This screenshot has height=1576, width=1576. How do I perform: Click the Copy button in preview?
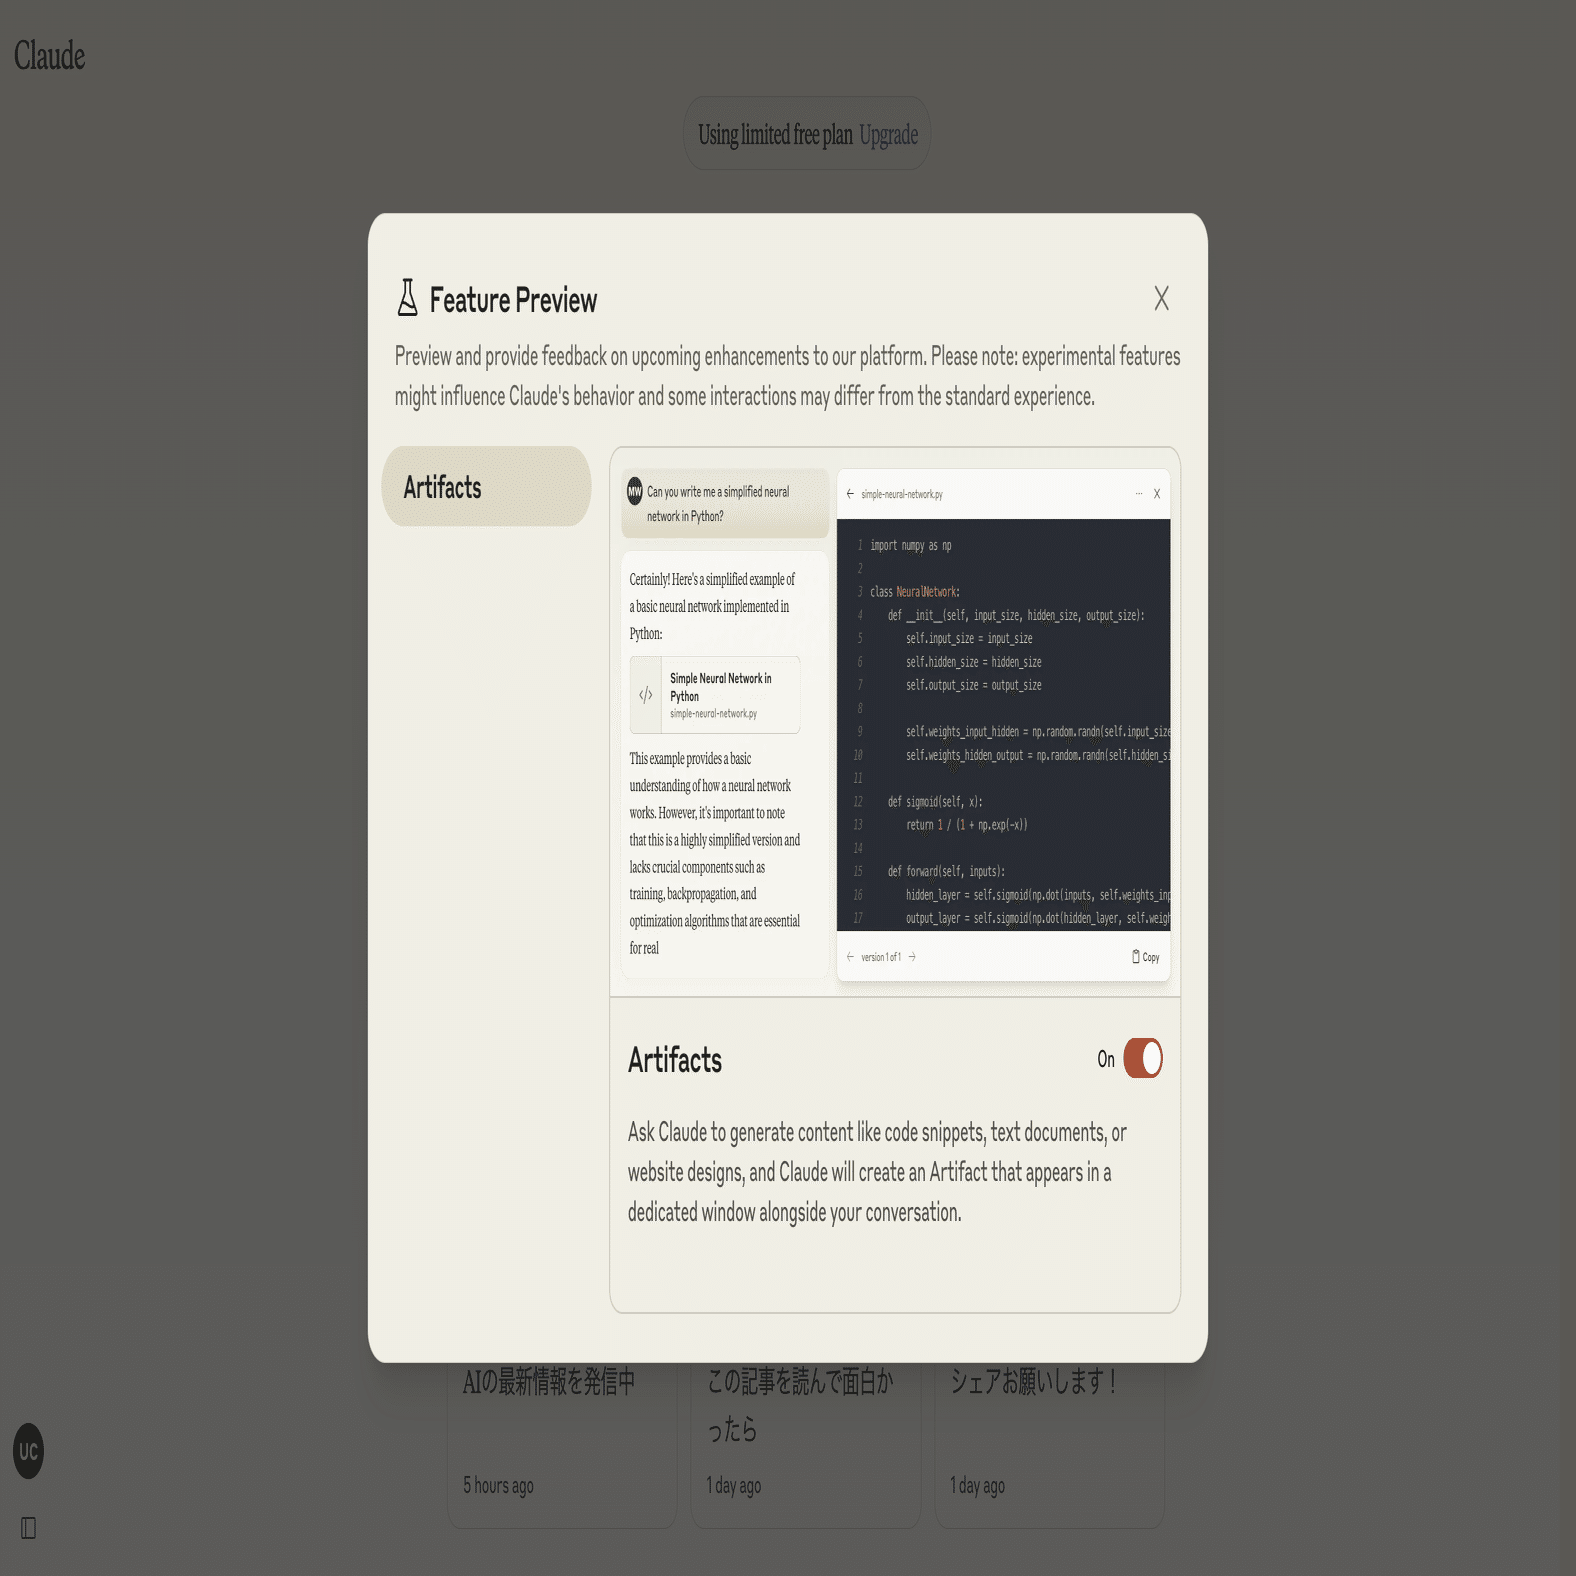tap(1146, 957)
